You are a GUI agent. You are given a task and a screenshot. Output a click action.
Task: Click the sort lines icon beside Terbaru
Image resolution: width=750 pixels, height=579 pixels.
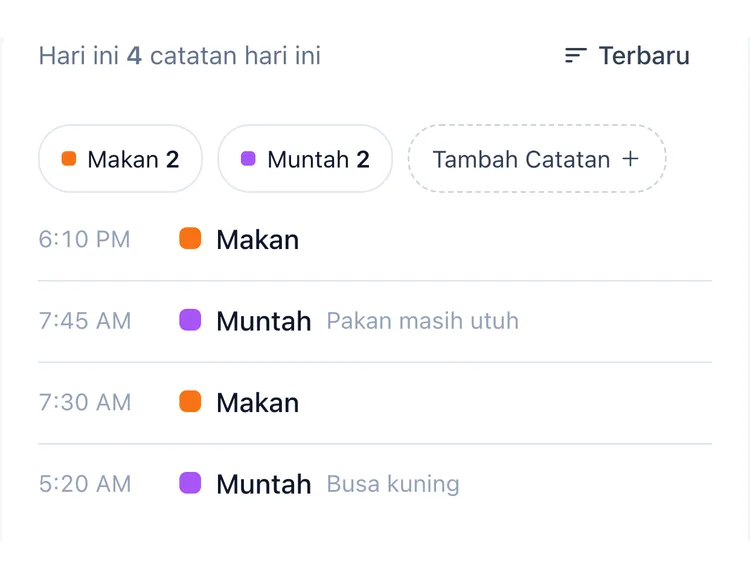pyautogui.click(x=576, y=56)
